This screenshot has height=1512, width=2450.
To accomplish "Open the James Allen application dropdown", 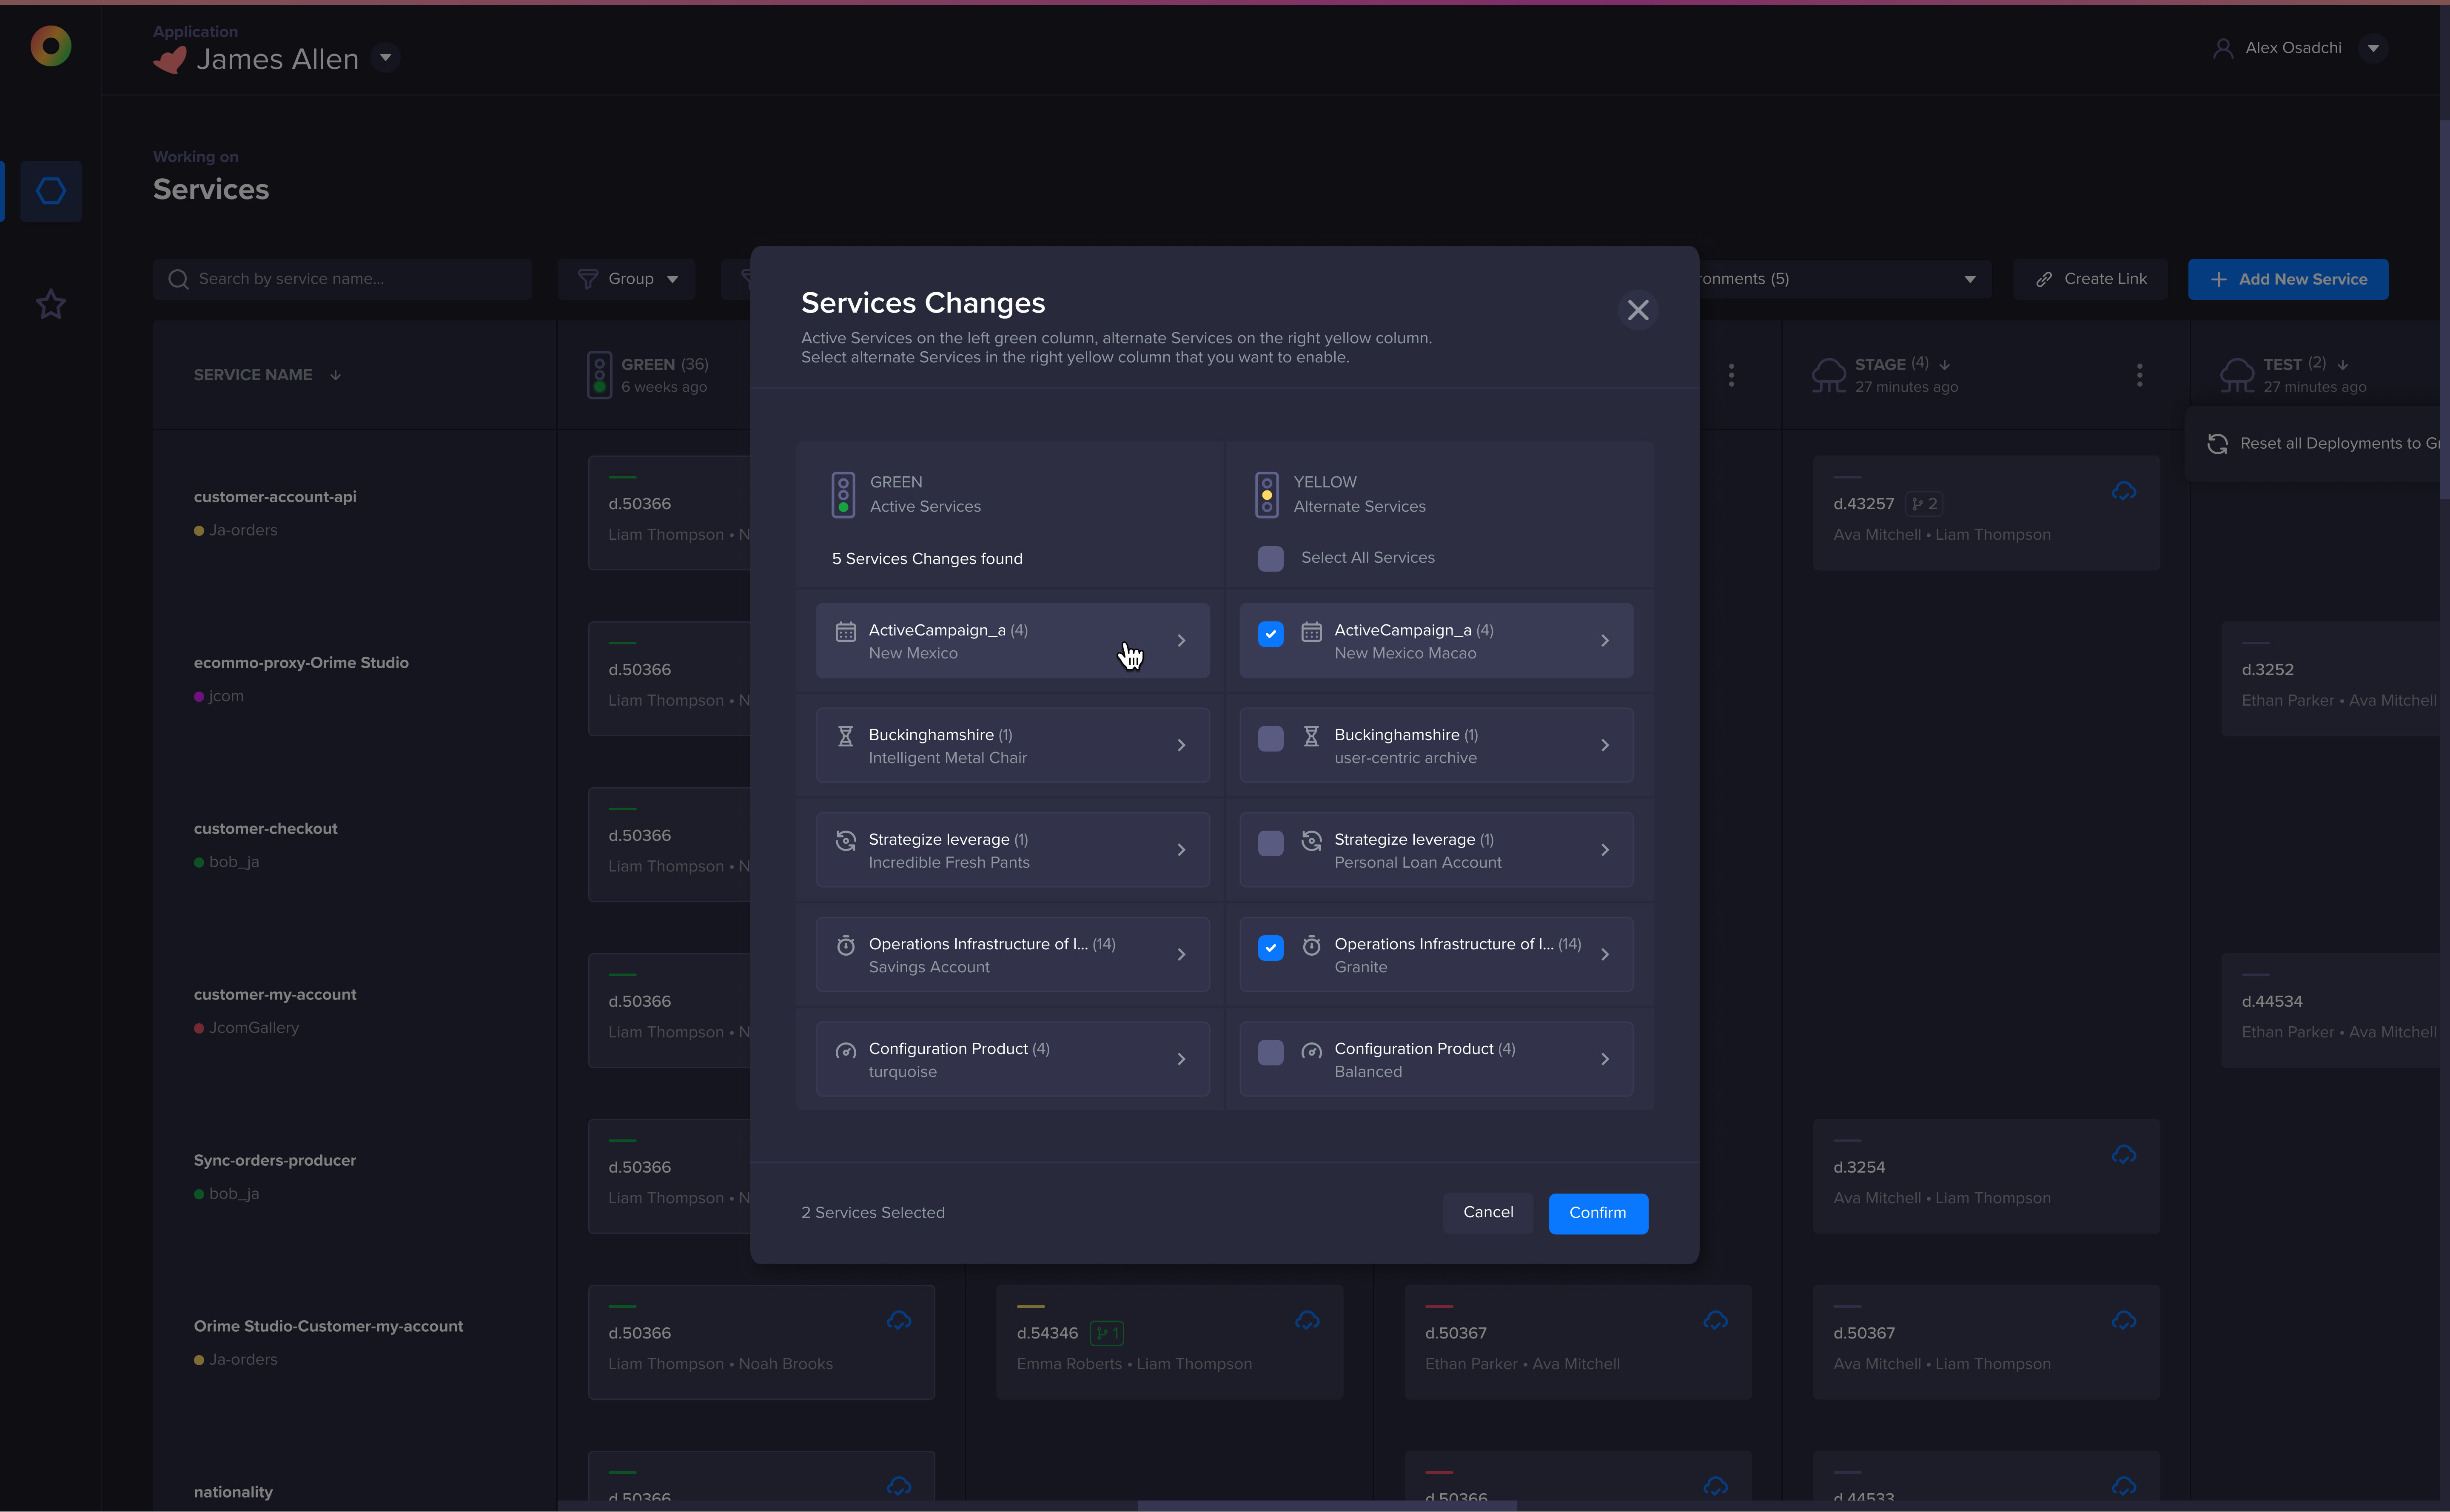I will pos(385,58).
